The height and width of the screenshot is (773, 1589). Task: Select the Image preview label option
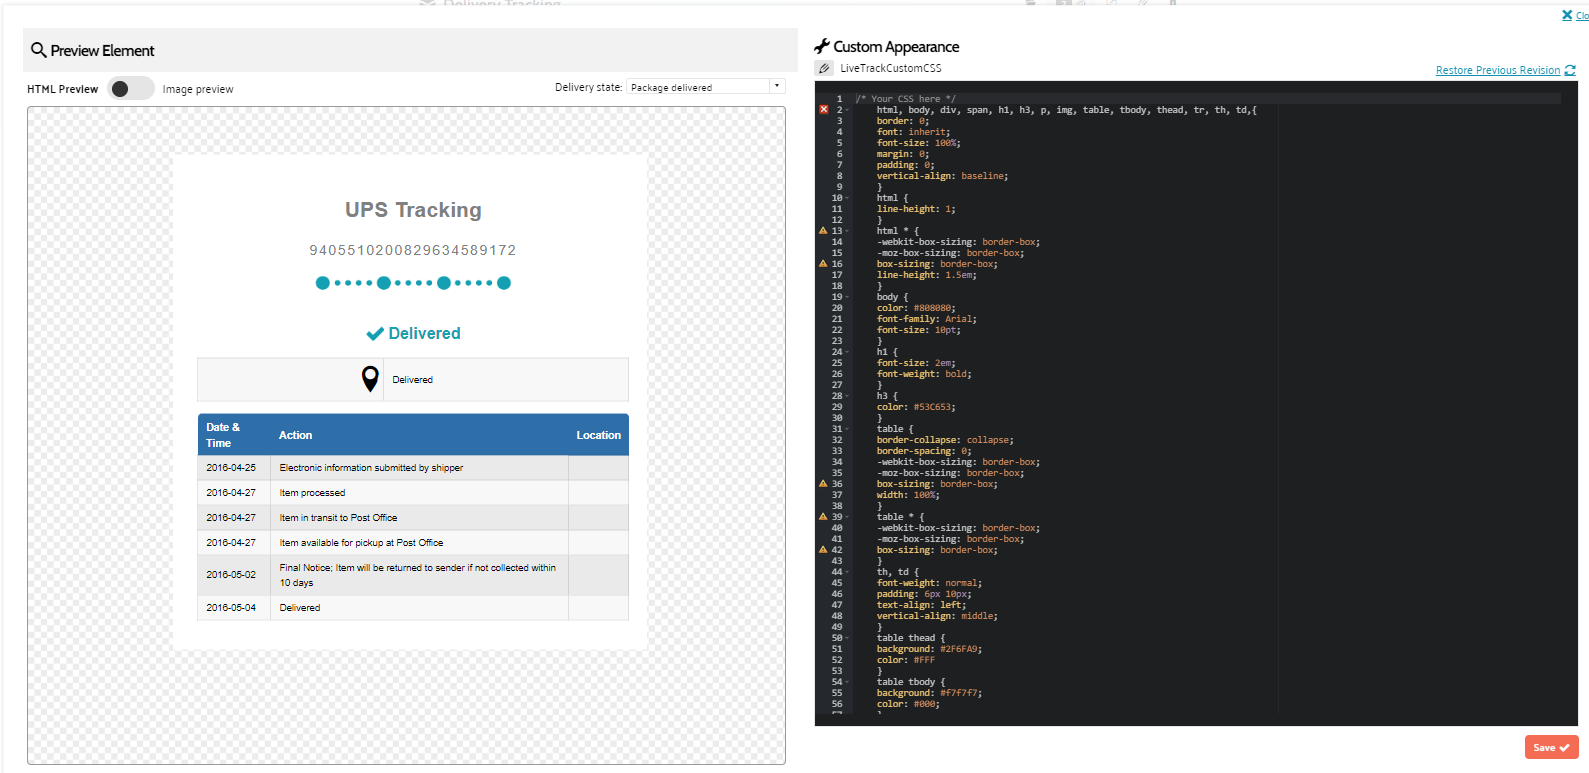coord(198,89)
